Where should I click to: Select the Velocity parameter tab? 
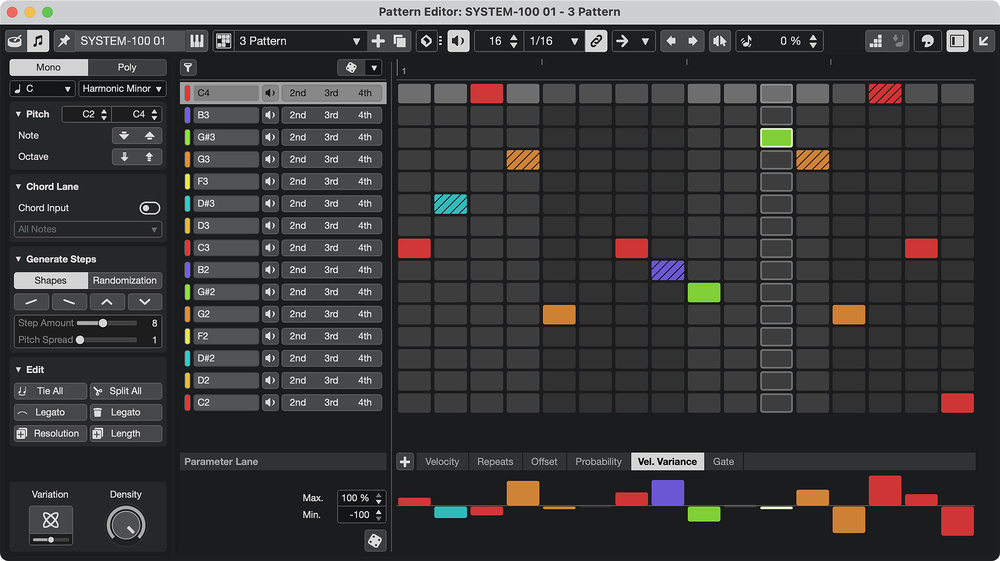coord(442,462)
